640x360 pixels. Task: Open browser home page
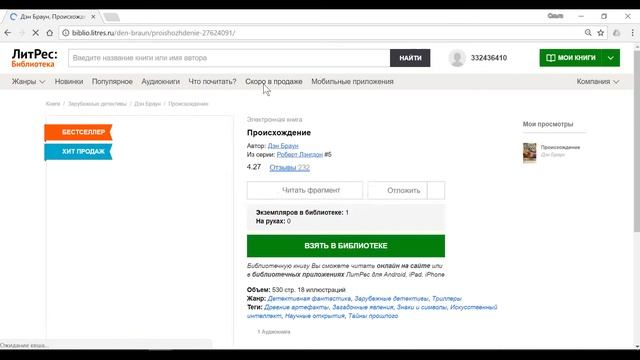[49, 33]
